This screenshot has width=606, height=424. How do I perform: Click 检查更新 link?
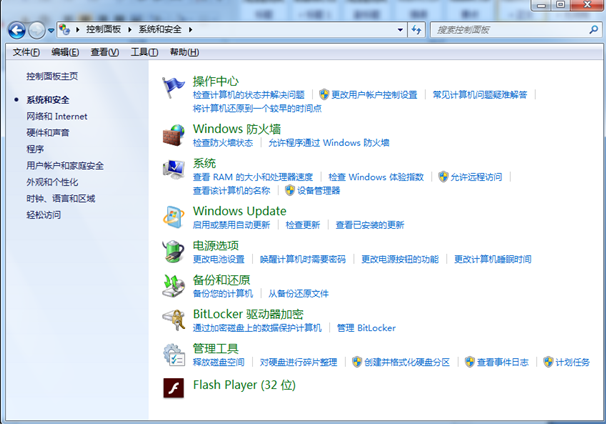tap(303, 225)
